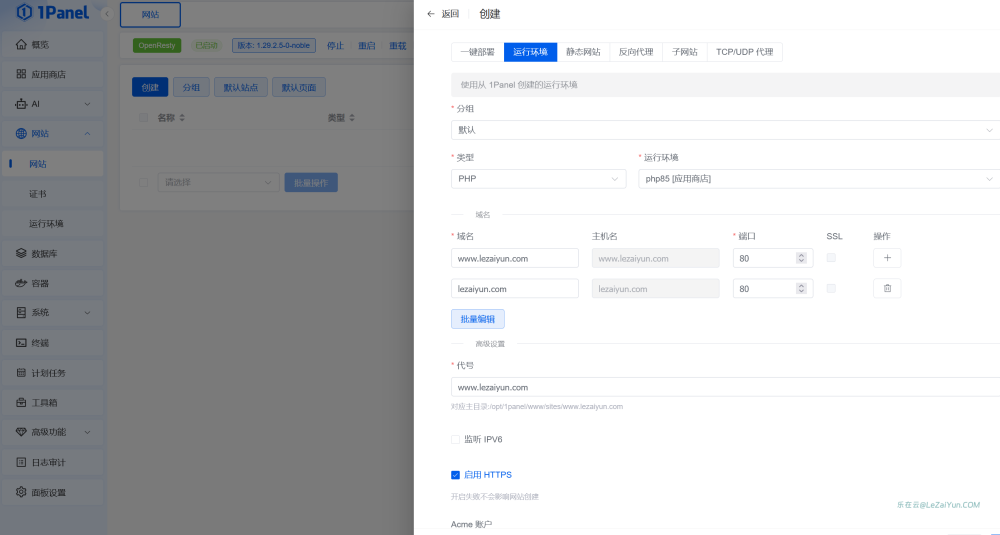Enable 监听 IPV6 checkbox
This screenshot has width=1000, height=535.
pos(455,439)
